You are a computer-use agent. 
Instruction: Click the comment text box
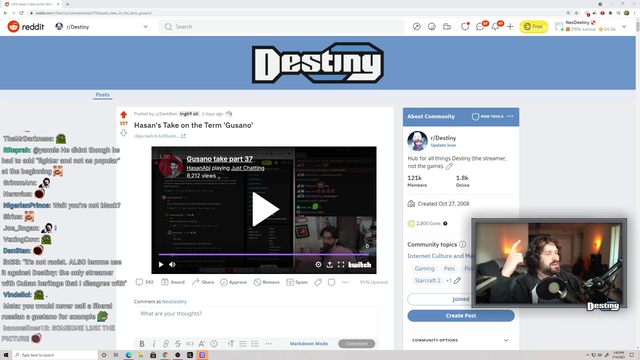pos(256,322)
